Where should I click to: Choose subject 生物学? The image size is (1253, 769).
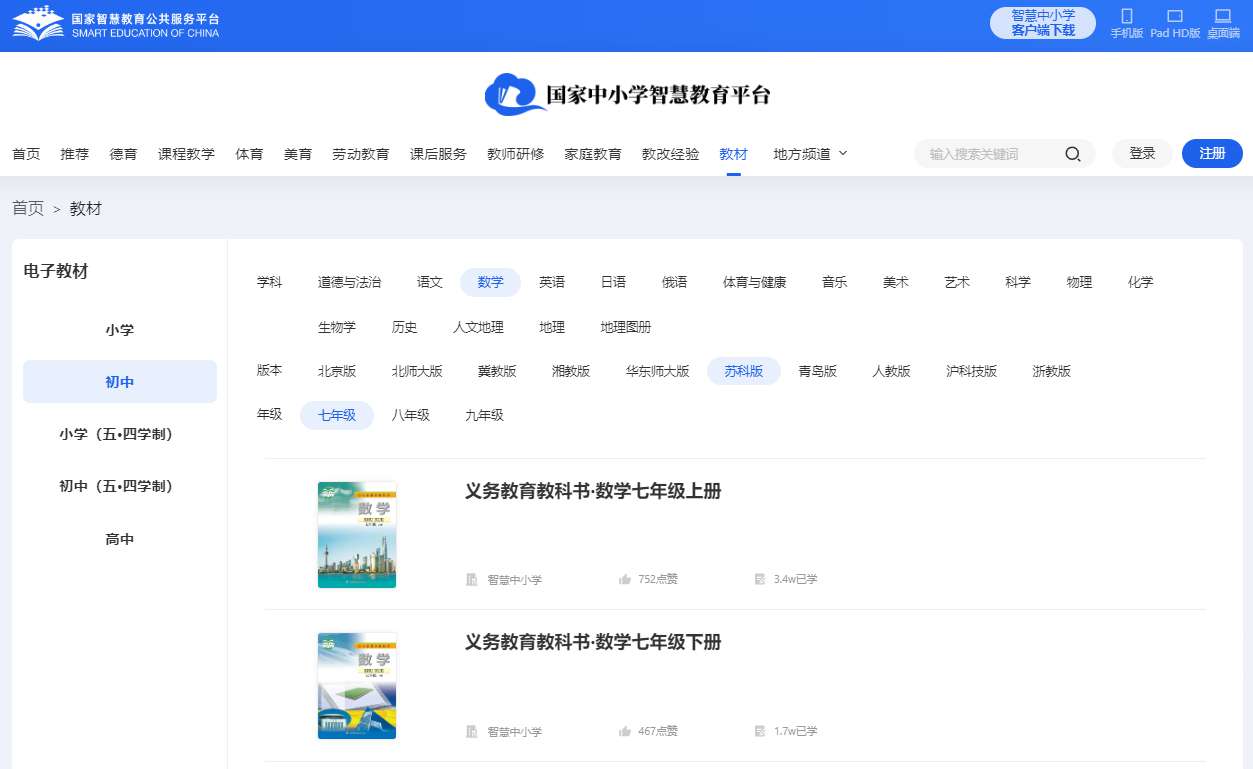(336, 327)
